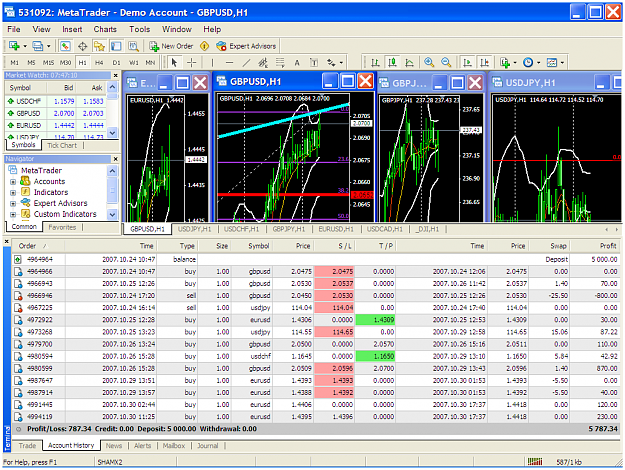Expand the Custom Indicators tree node

13,214
